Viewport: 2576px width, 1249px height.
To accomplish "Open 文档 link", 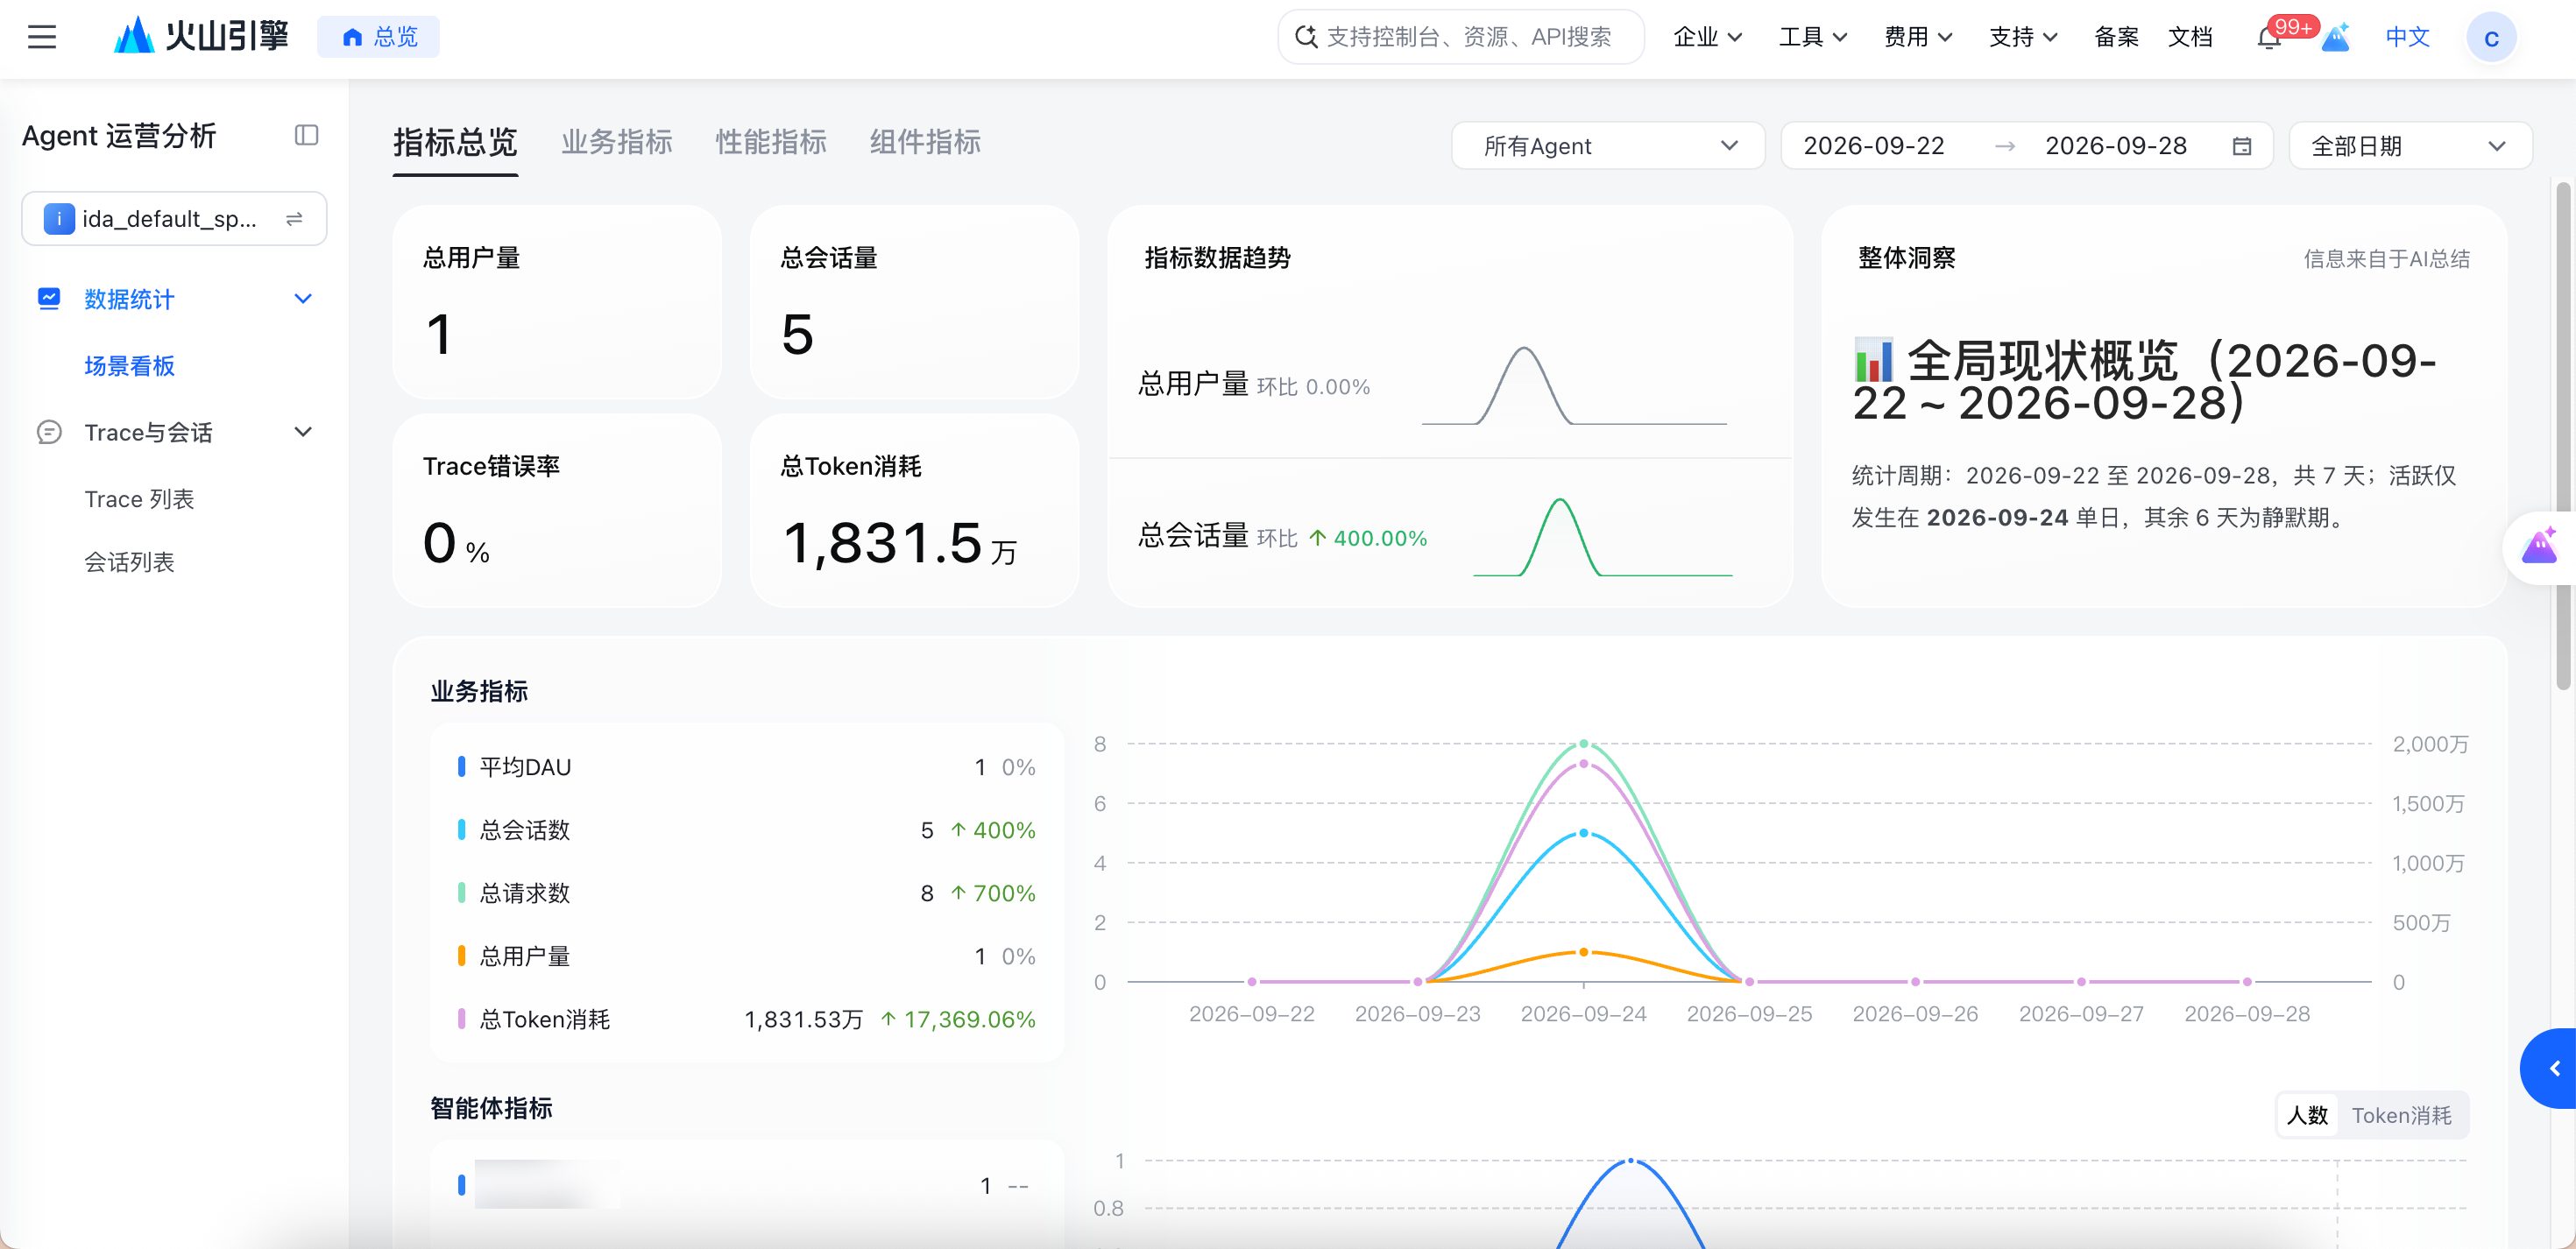I will coord(2189,37).
